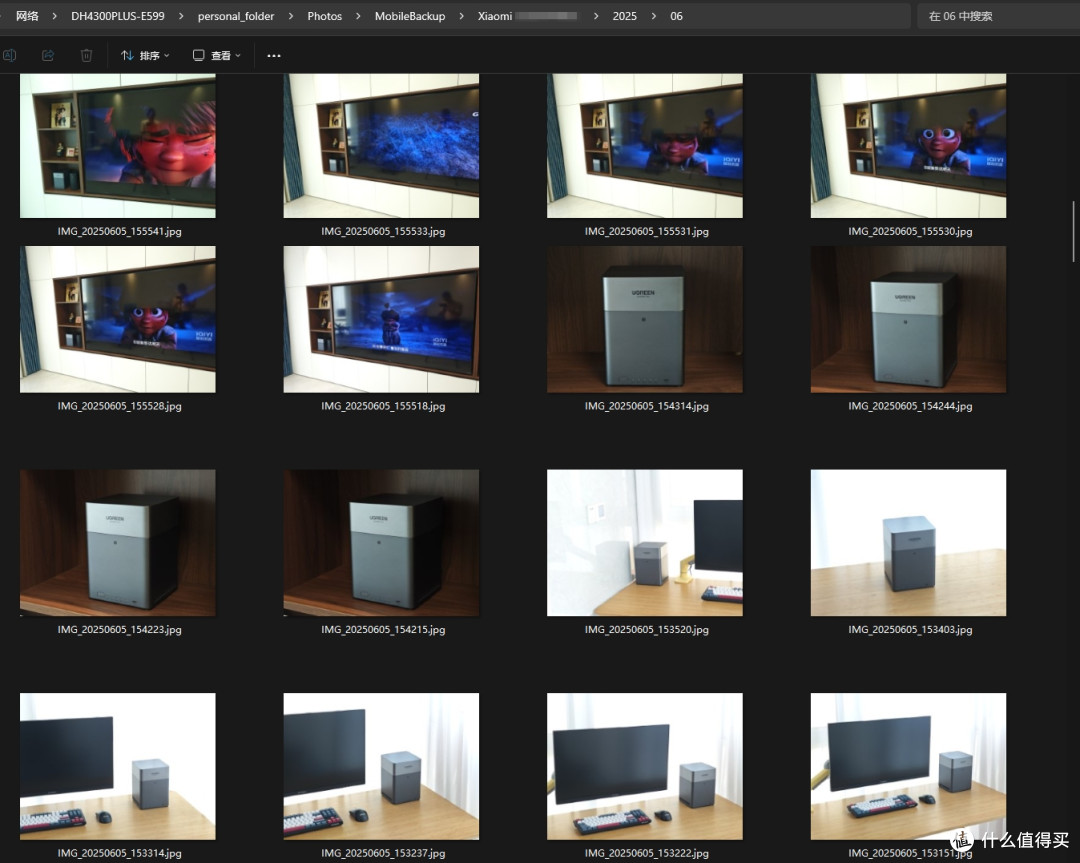The height and width of the screenshot is (863, 1080).
Task: Open the 排序 sort dropdown
Action: click(145, 55)
